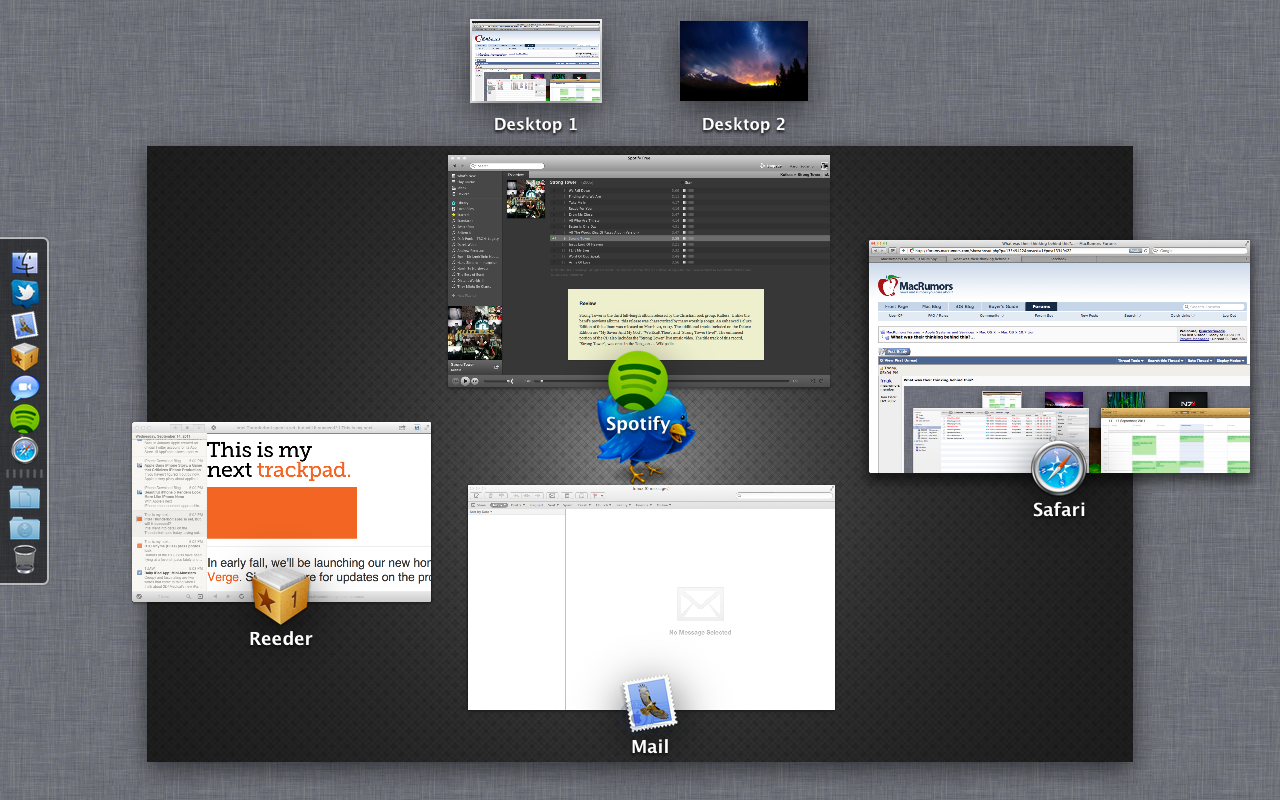Screen dimensions: 1280x800
Task: Launch Twitter from the Dock
Action: pos(25,293)
